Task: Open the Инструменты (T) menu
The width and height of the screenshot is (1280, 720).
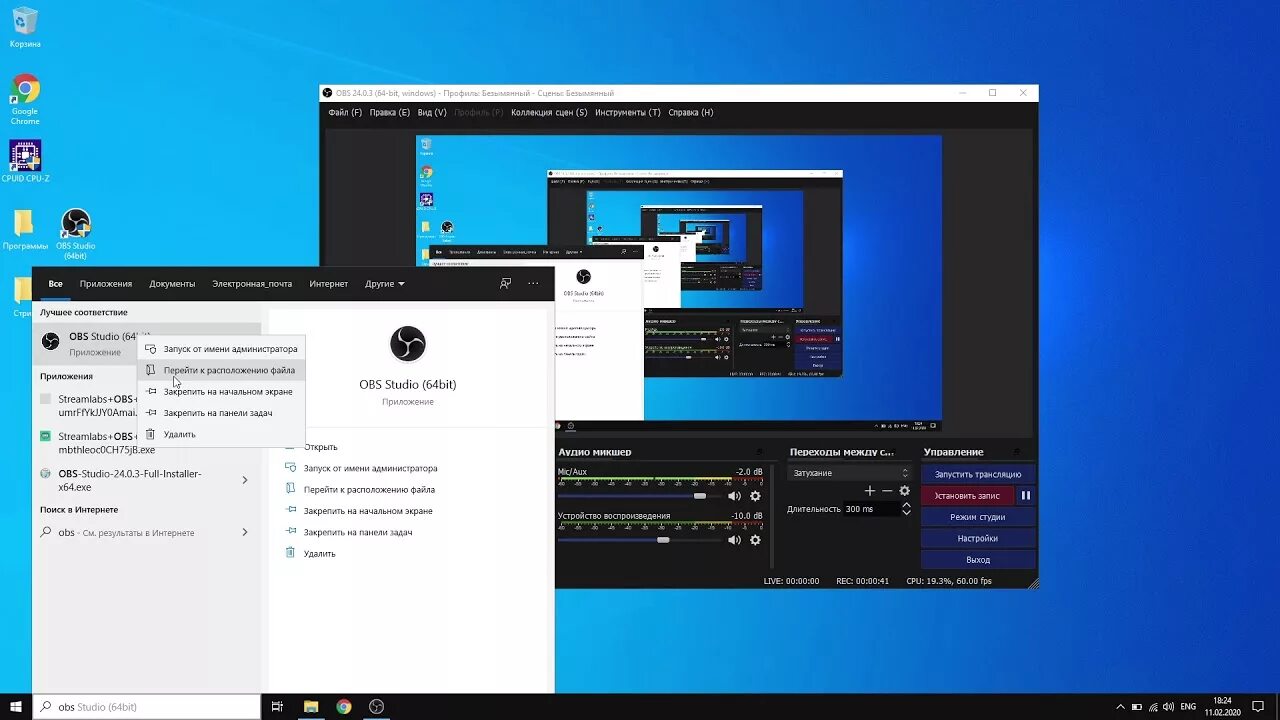Action: (628, 113)
